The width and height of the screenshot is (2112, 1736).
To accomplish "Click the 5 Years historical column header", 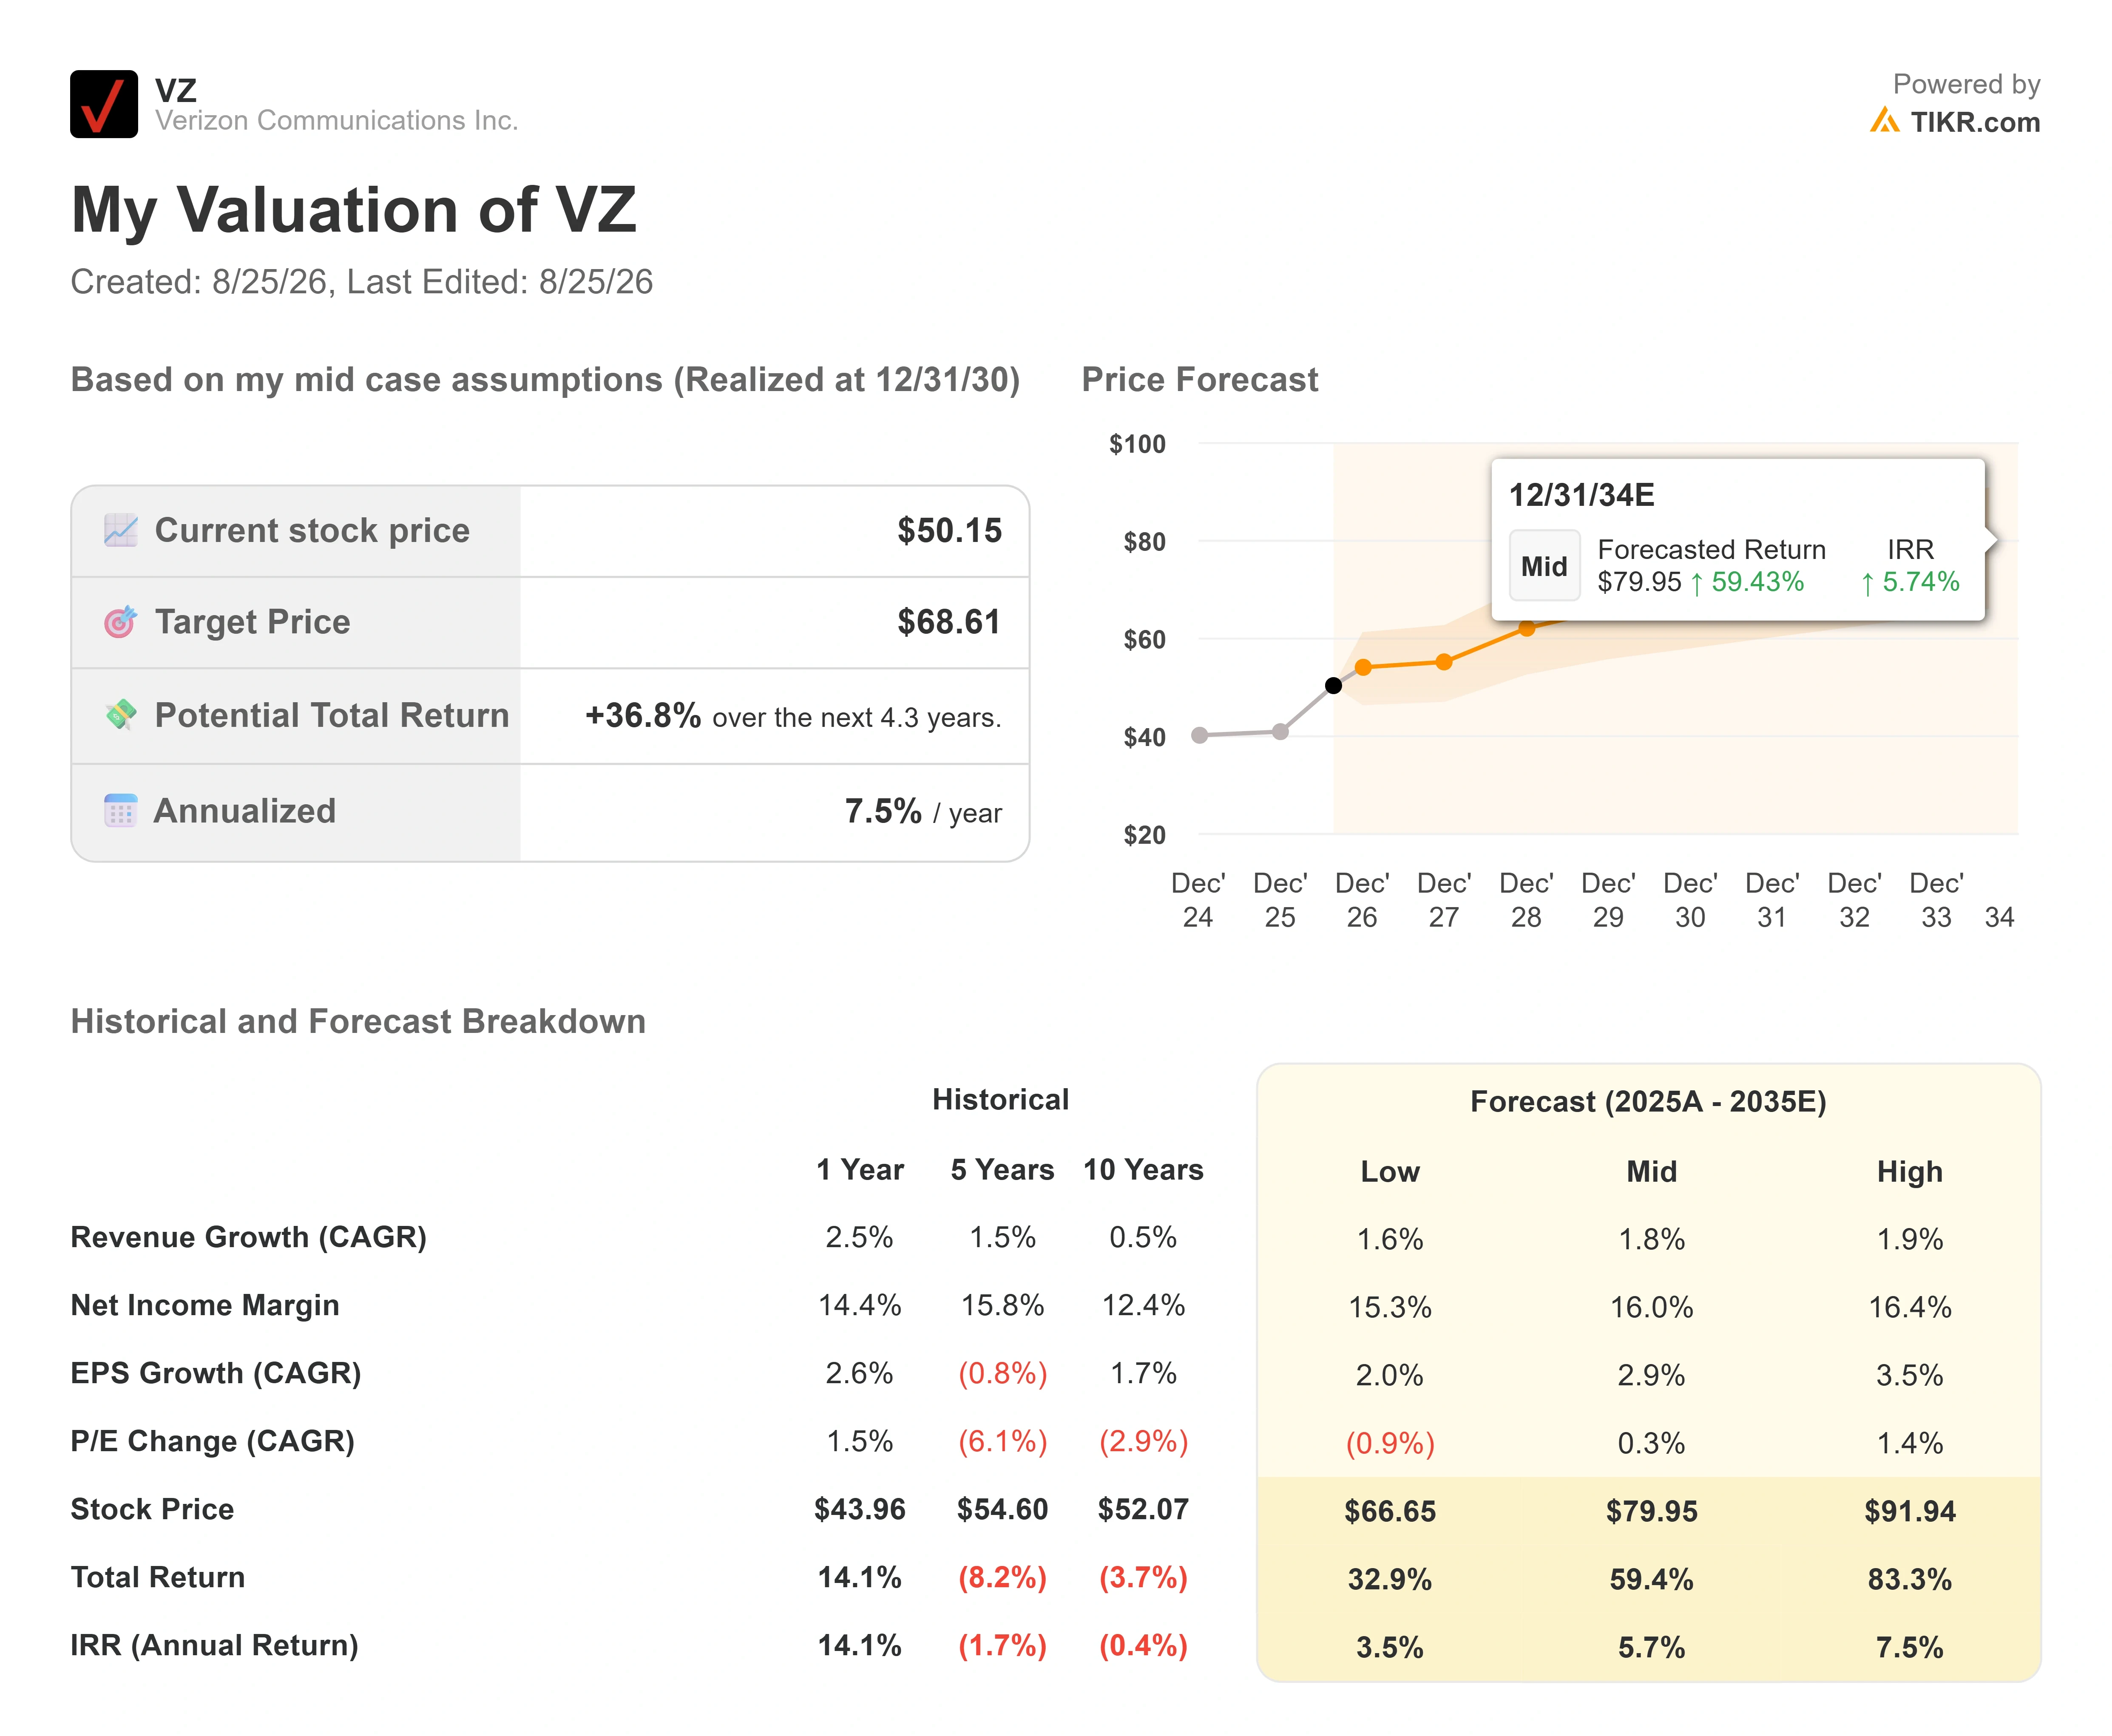I will [x=1002, y=1170].
